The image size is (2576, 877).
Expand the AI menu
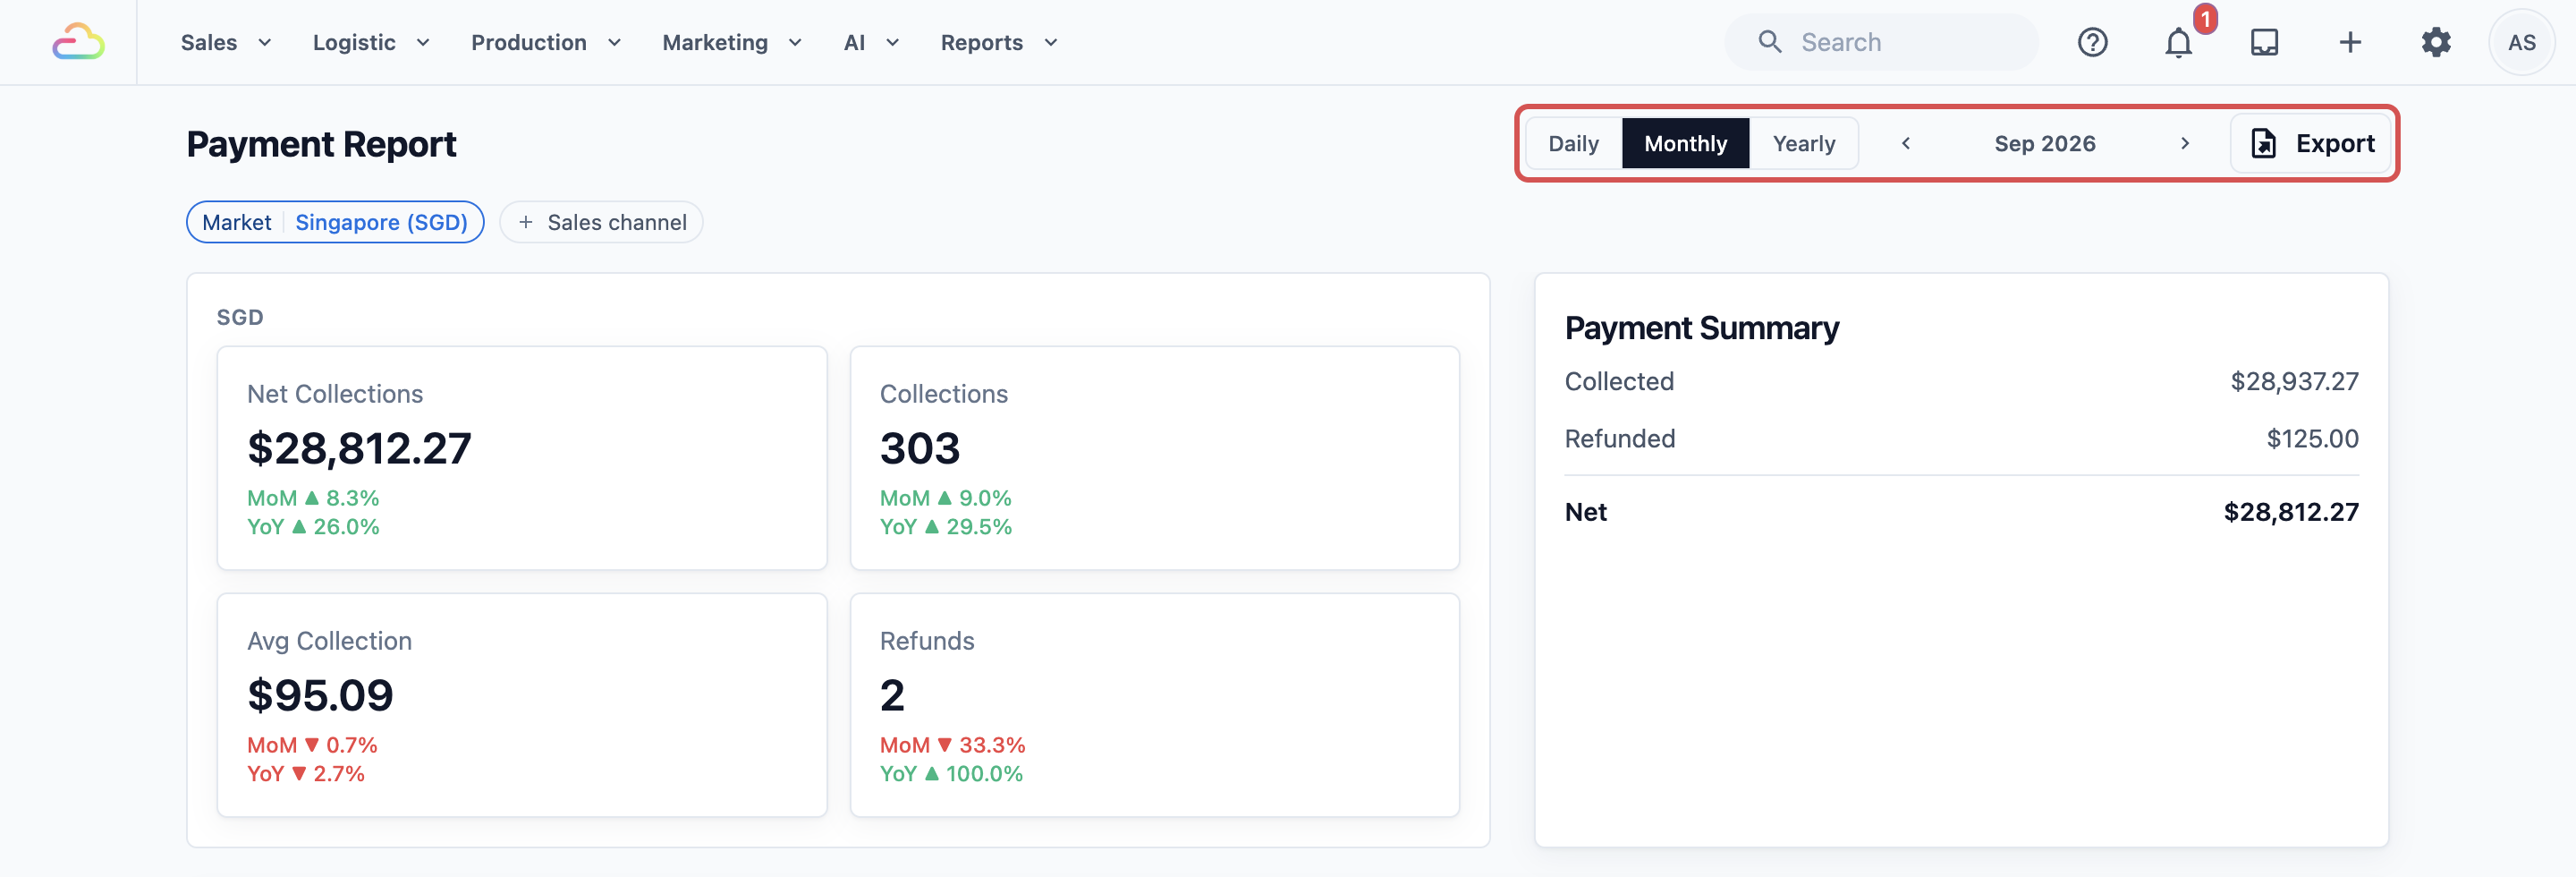click(871, 42)
